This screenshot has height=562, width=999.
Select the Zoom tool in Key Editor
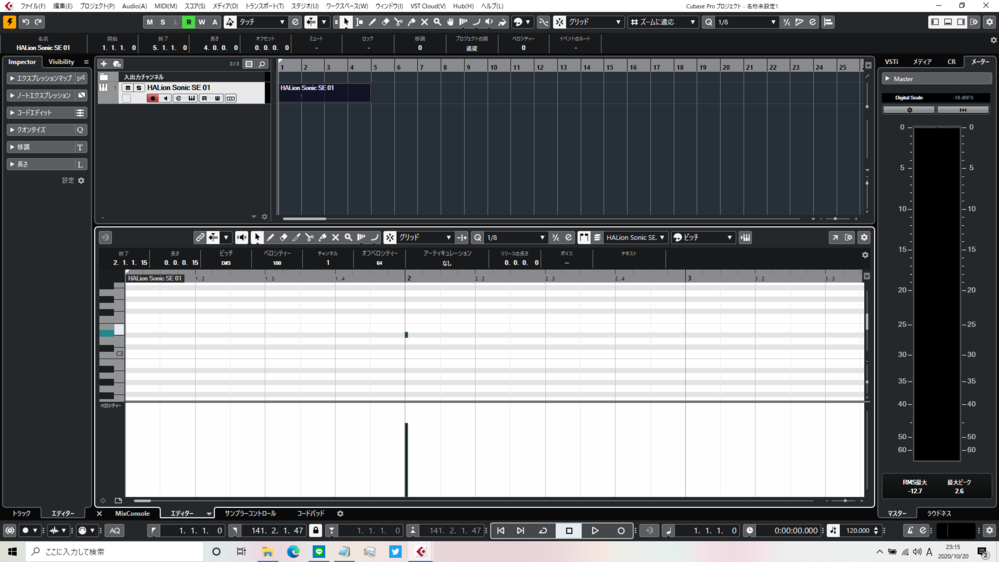click(x=349, y=238)
